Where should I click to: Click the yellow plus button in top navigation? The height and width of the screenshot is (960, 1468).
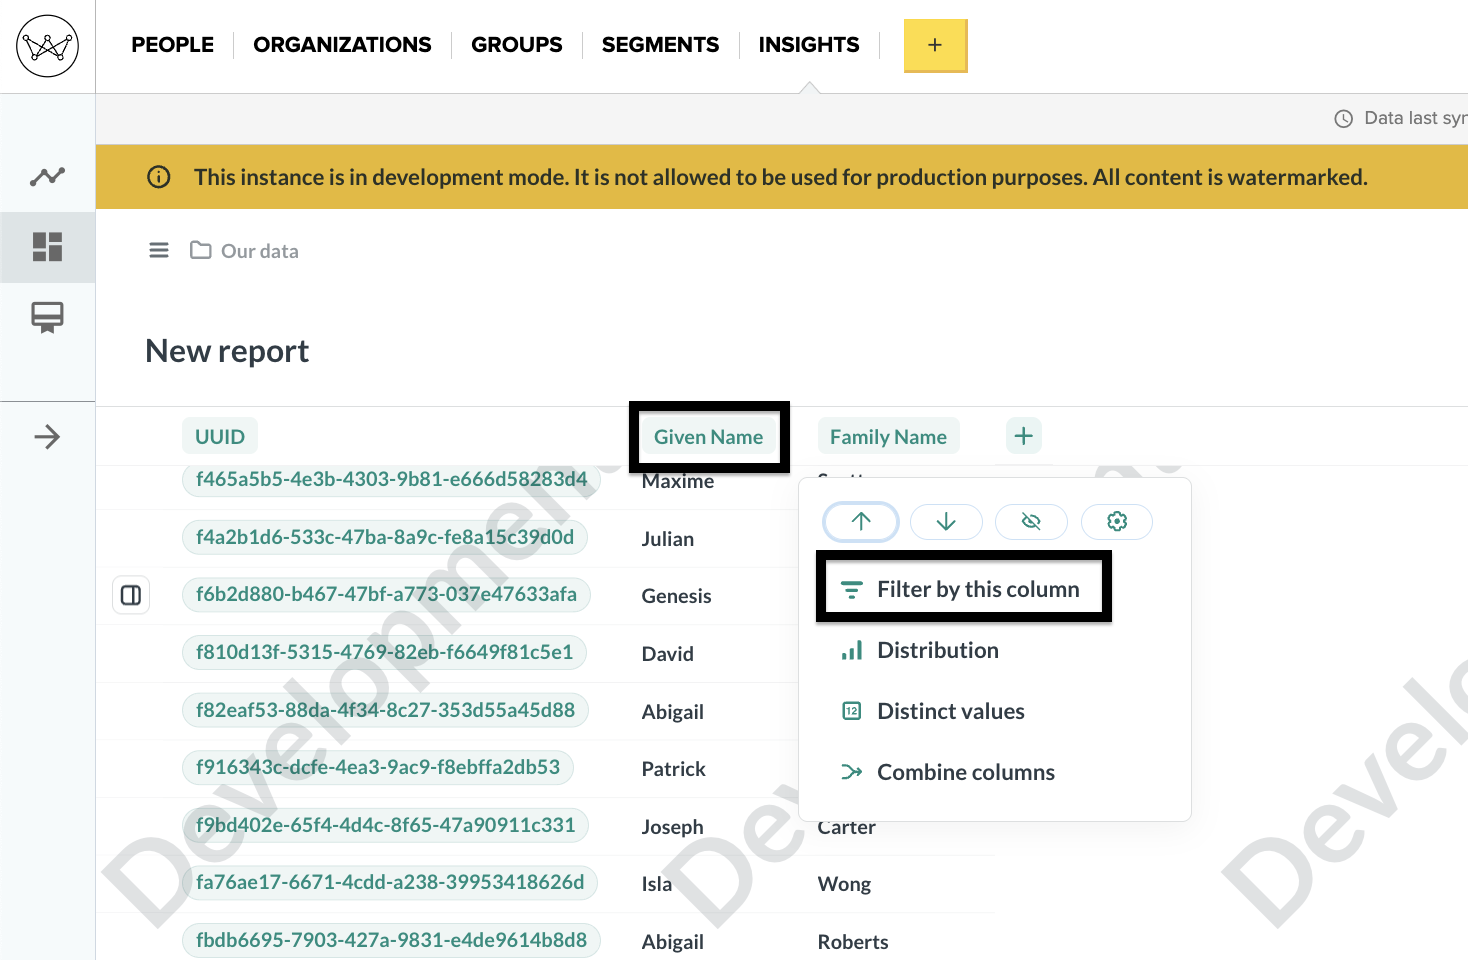click(x=935, y=45)
